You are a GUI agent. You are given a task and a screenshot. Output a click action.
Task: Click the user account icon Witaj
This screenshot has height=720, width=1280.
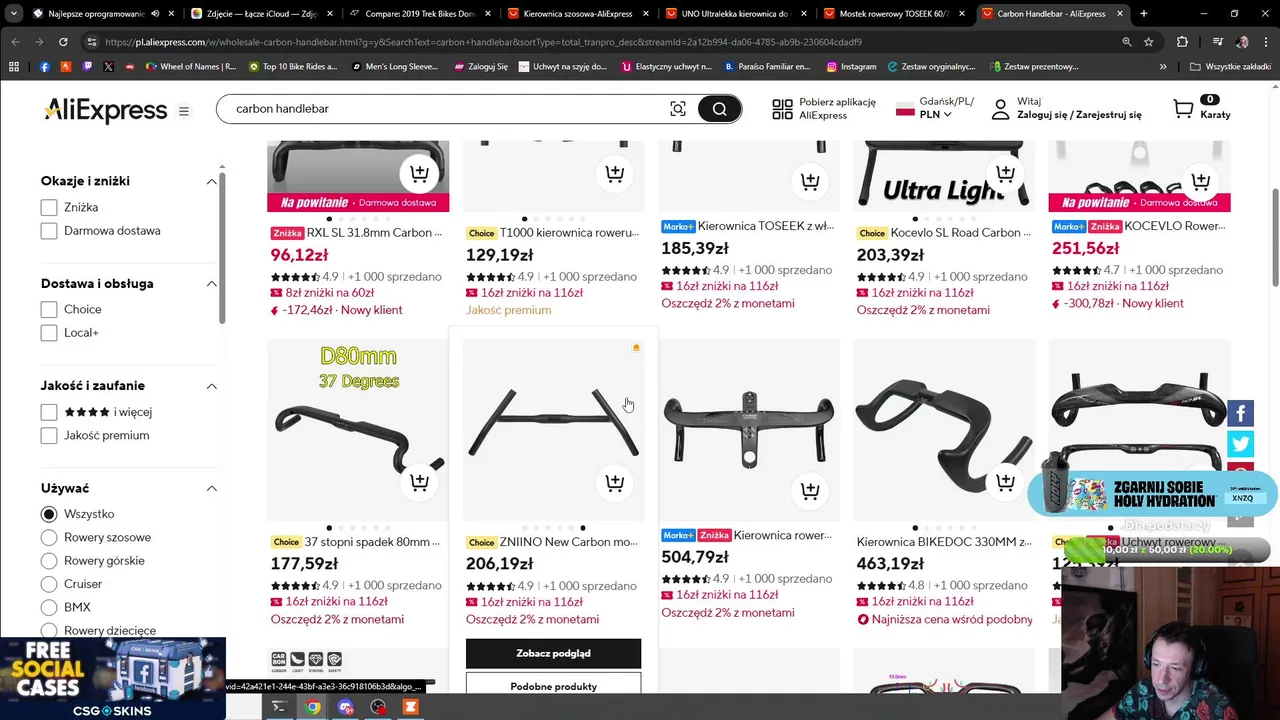pyautogui.click(x=1000, y=109)
